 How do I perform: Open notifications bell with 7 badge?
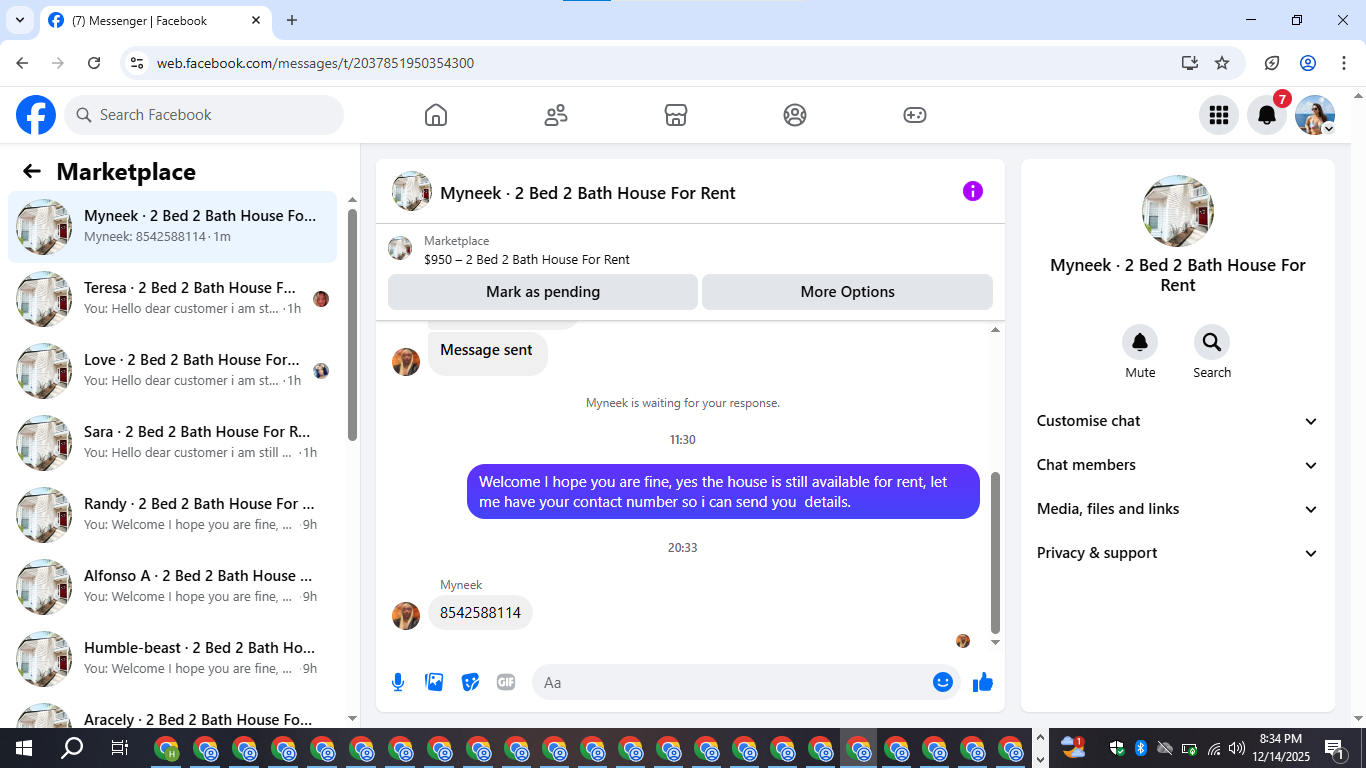click(x=1267, y=115)
